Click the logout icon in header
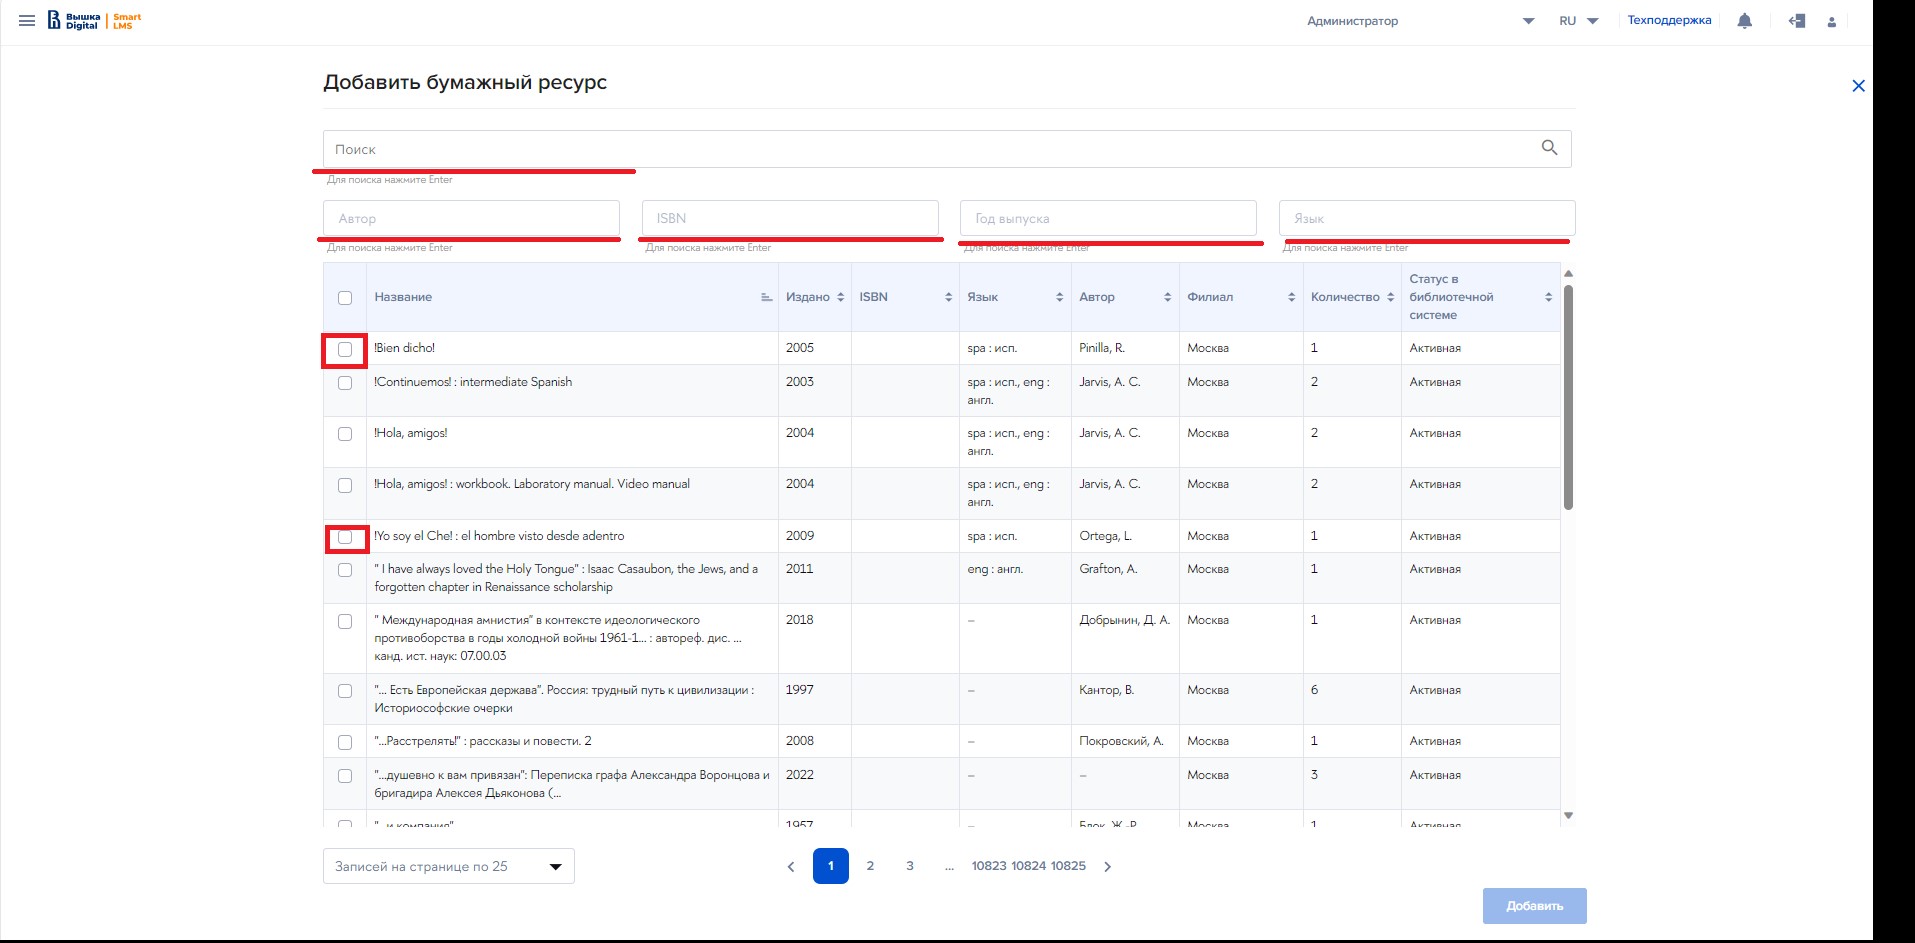 click(1796, 21)
